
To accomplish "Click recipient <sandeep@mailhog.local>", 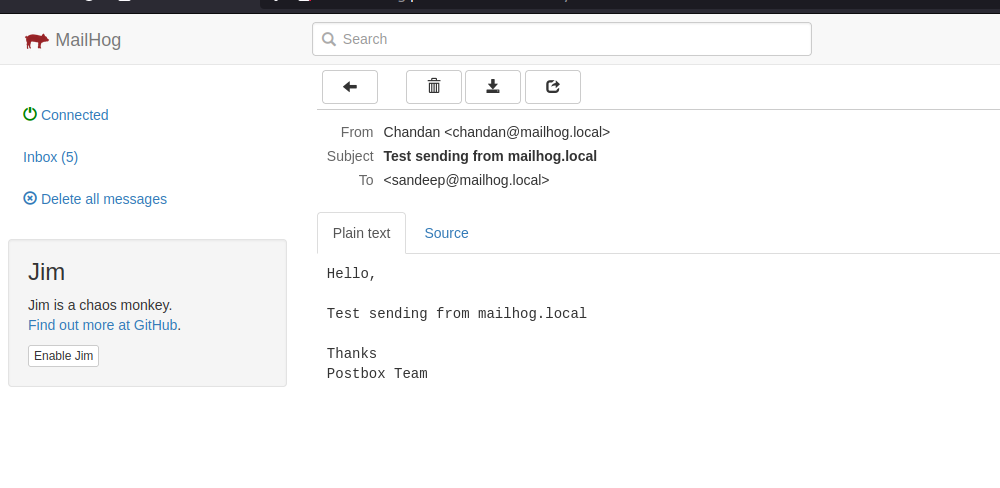I will click(x=466, y=180).
